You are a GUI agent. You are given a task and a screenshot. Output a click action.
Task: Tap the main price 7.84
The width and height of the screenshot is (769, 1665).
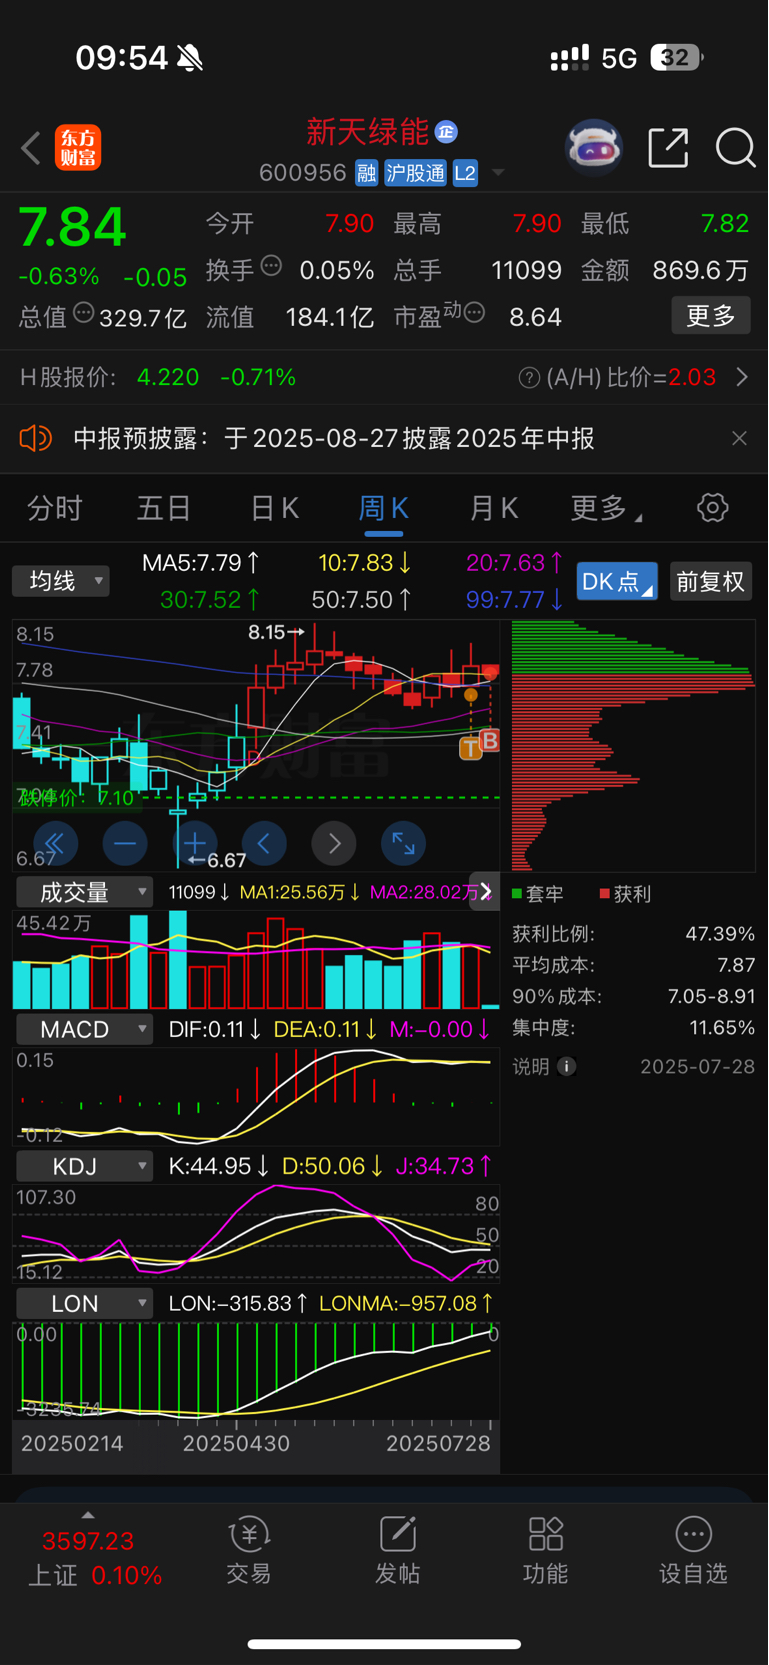point(72,228)
